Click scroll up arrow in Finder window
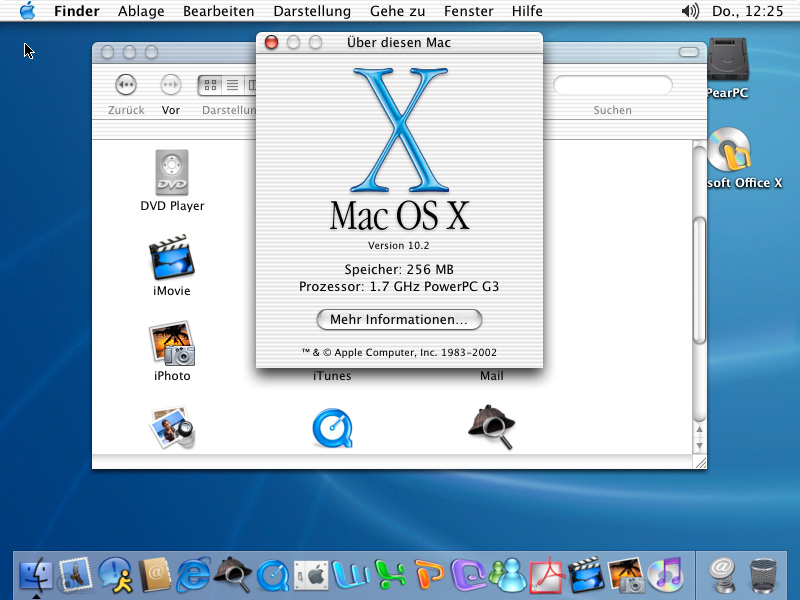The height and width of the screenshot is (600, 800). (699, 429)
